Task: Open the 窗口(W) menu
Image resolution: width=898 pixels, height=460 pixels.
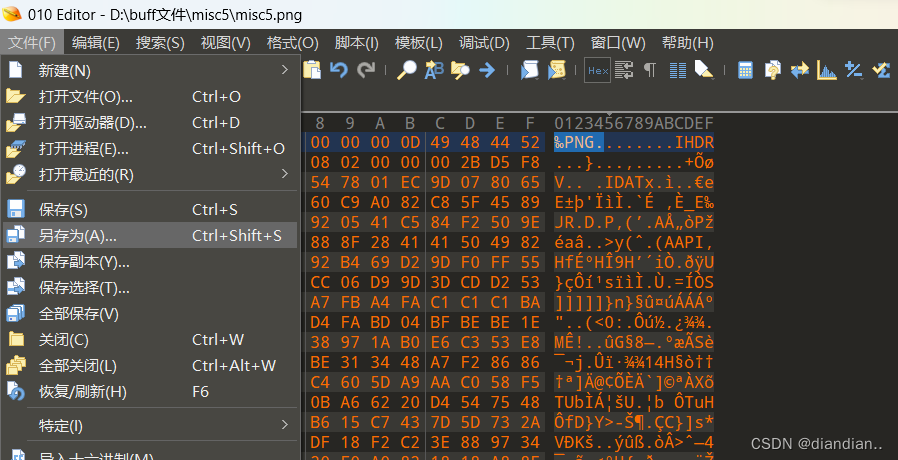Action: tap(618, 42)
